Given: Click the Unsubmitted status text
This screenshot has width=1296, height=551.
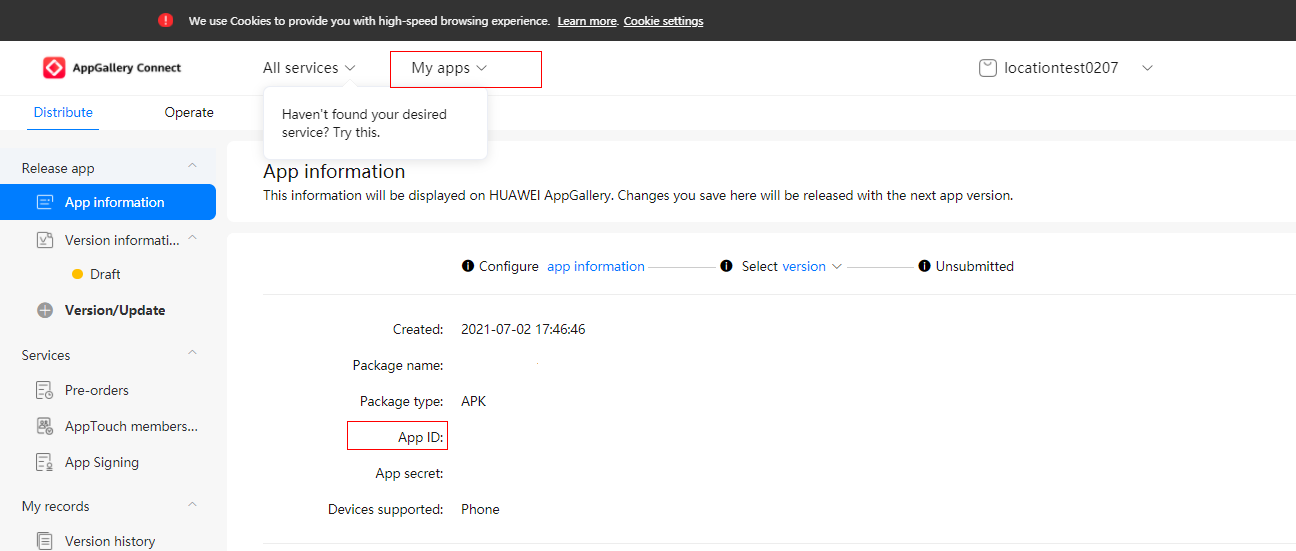Looking at the screenshot, I should tap(975, 266).
